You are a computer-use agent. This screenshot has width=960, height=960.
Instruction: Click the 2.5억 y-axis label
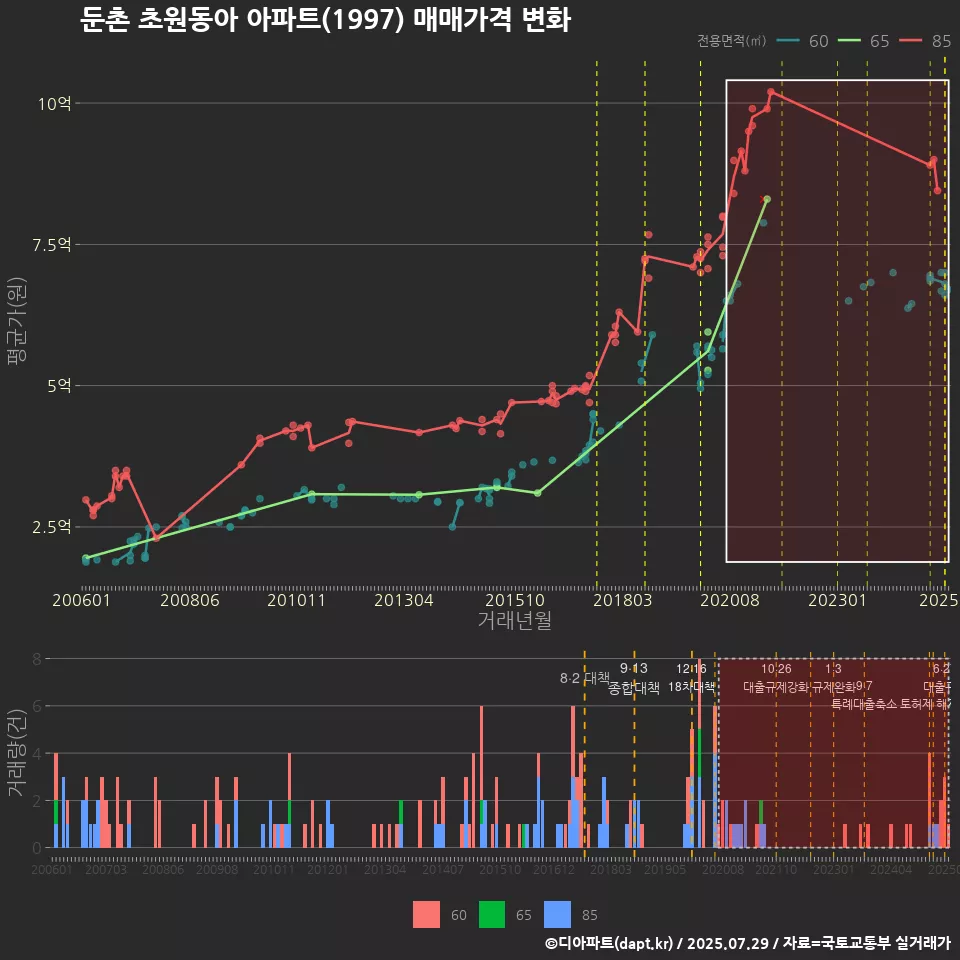click(51, 527)
